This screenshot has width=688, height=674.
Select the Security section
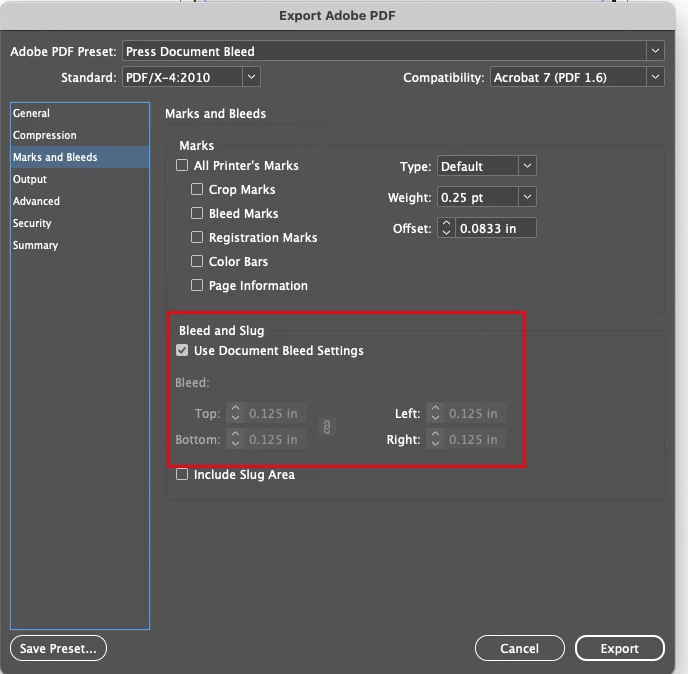[80, 223]
